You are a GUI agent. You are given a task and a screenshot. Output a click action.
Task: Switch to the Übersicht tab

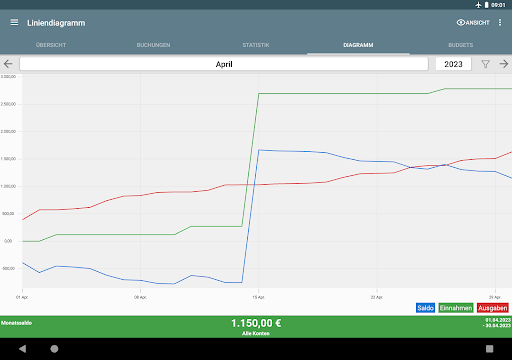51,45
